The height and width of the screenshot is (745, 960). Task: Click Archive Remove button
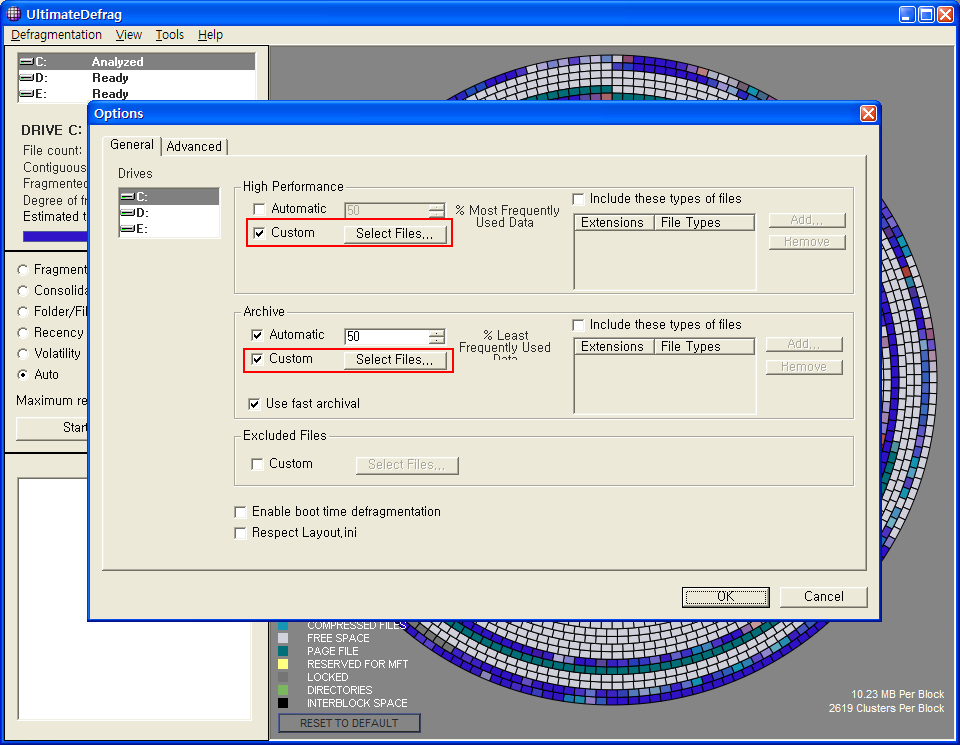click(x=804, y=367)
